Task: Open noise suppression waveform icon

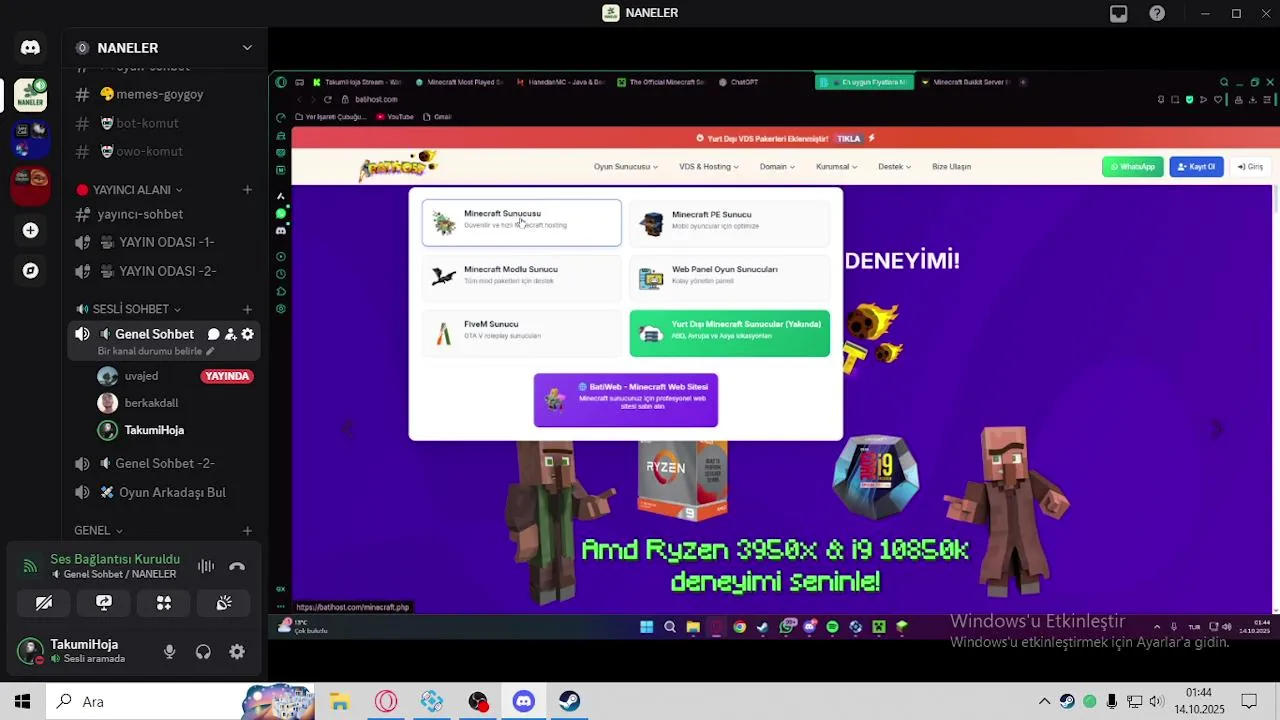Action: pyautogui.click(x=206, y=566)
